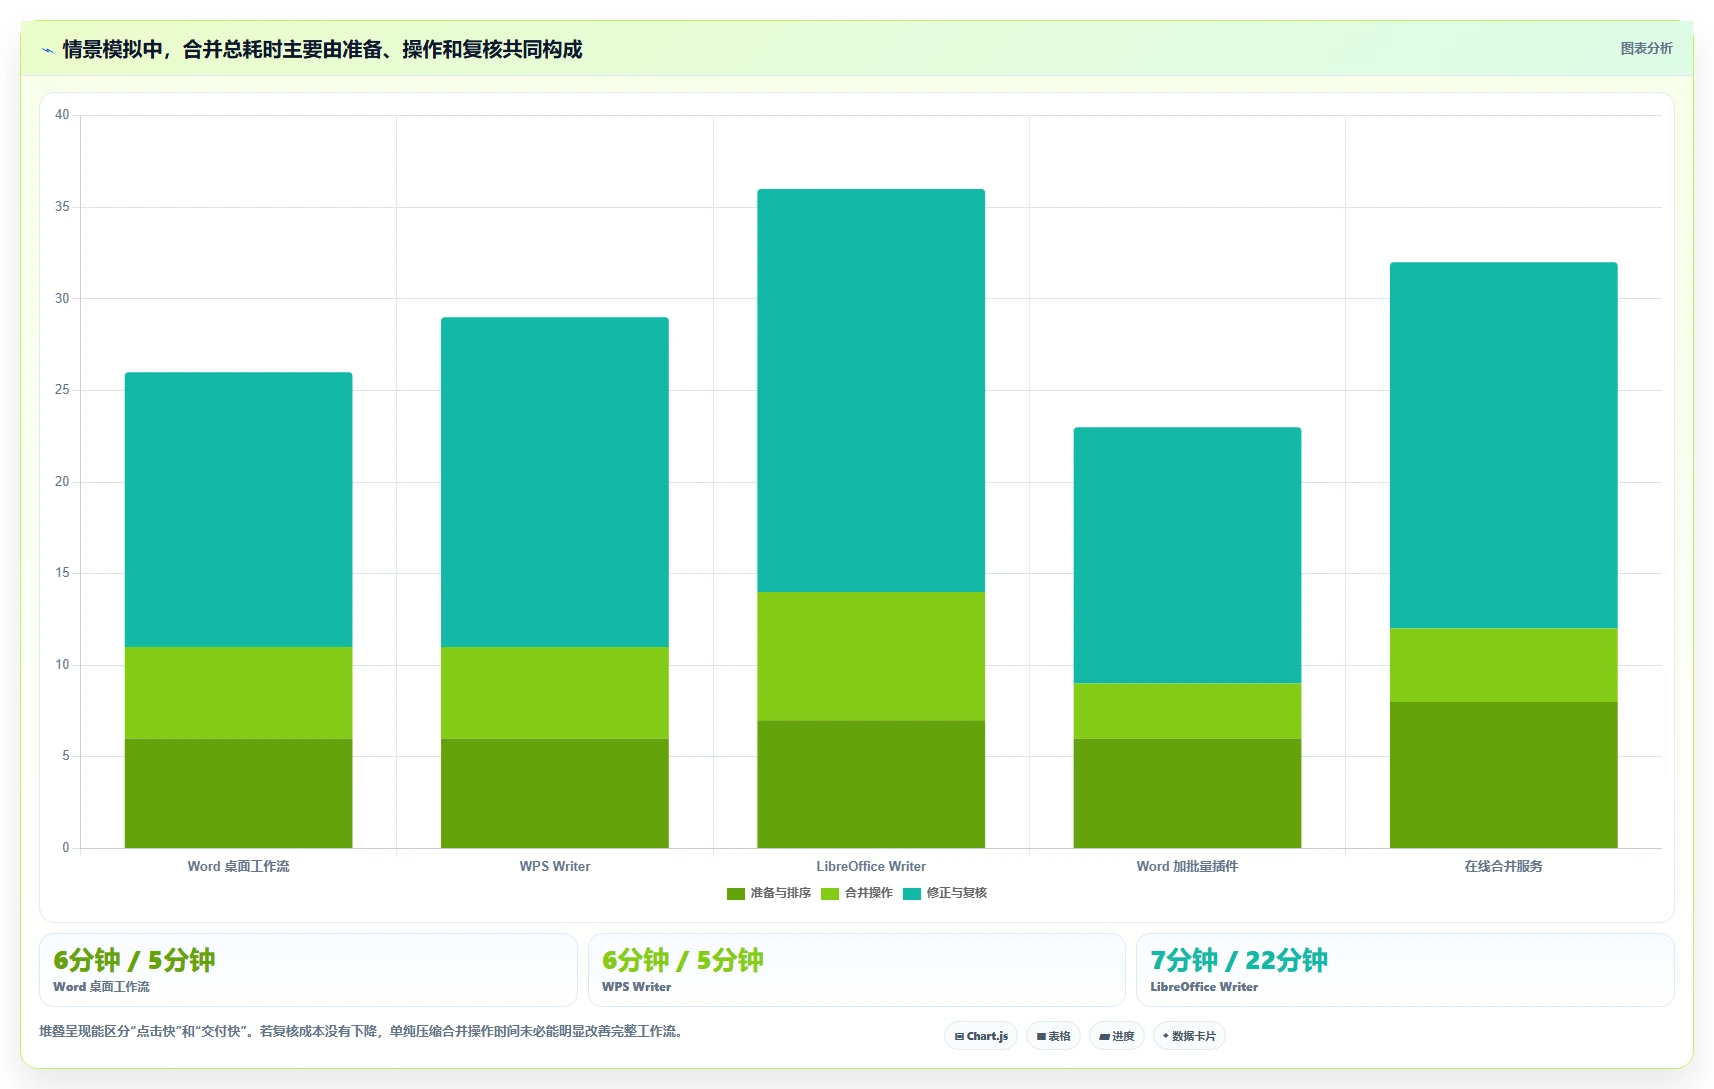The height and width of the screenshot is (1089, 1714).
Task: Click the y-axis tick label 5
Action: point(66,756)
